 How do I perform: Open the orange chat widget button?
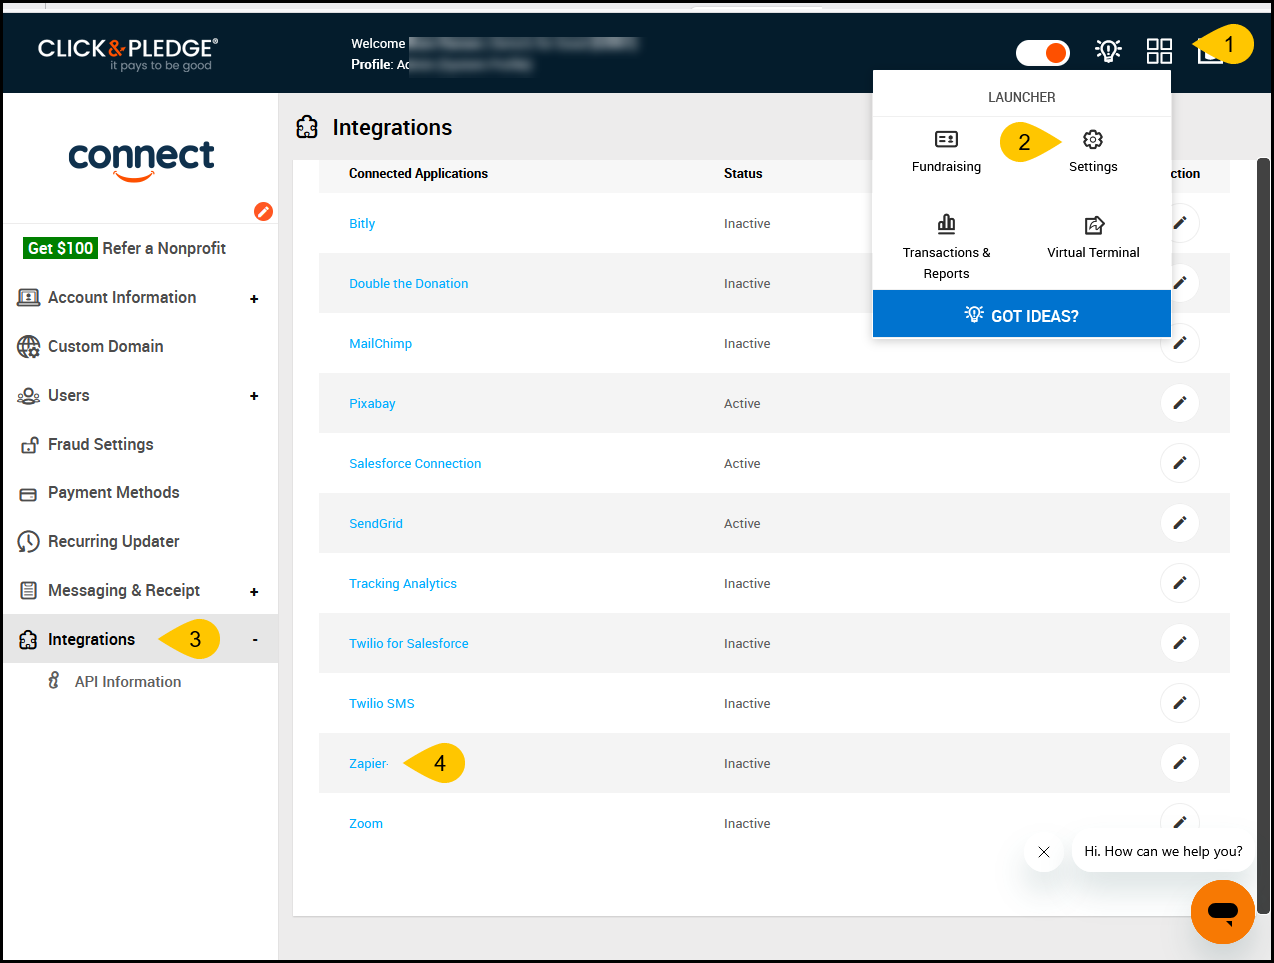tap(1222, 912)
